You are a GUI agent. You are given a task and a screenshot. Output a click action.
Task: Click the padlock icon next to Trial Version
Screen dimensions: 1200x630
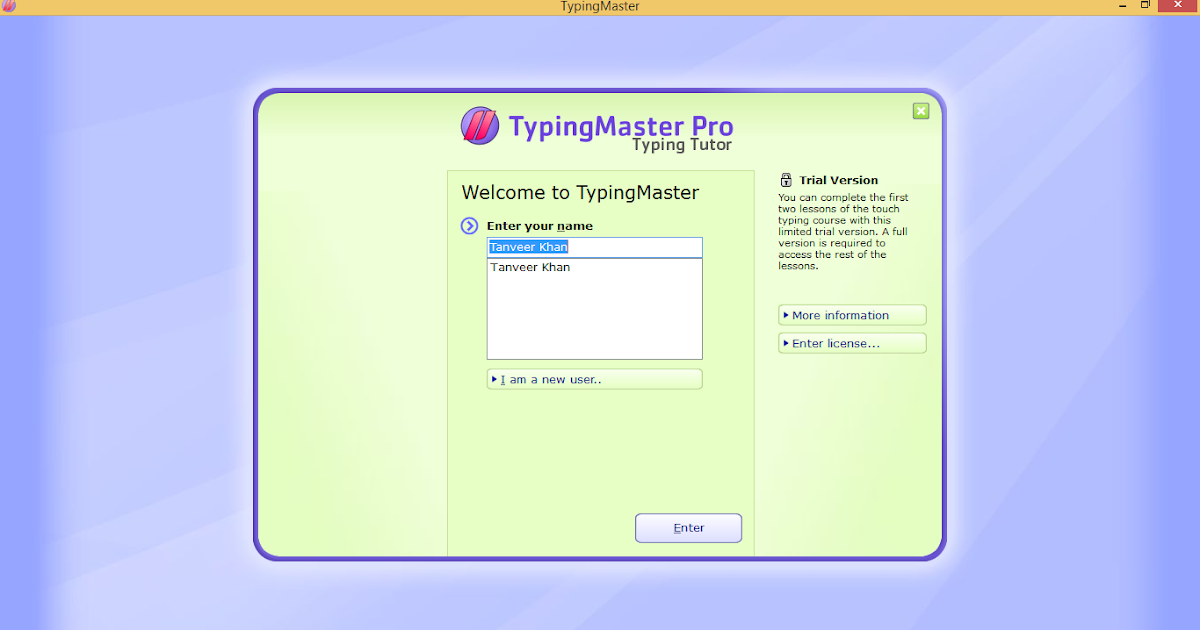tap(786, 179)
